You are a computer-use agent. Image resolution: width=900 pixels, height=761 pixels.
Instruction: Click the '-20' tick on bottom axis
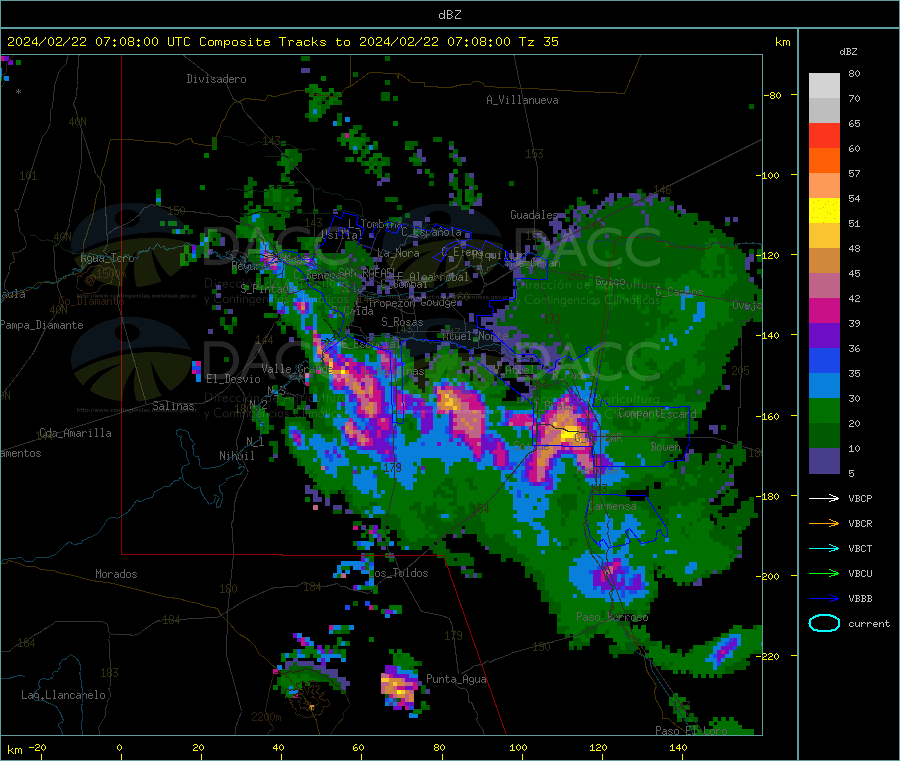37,747
